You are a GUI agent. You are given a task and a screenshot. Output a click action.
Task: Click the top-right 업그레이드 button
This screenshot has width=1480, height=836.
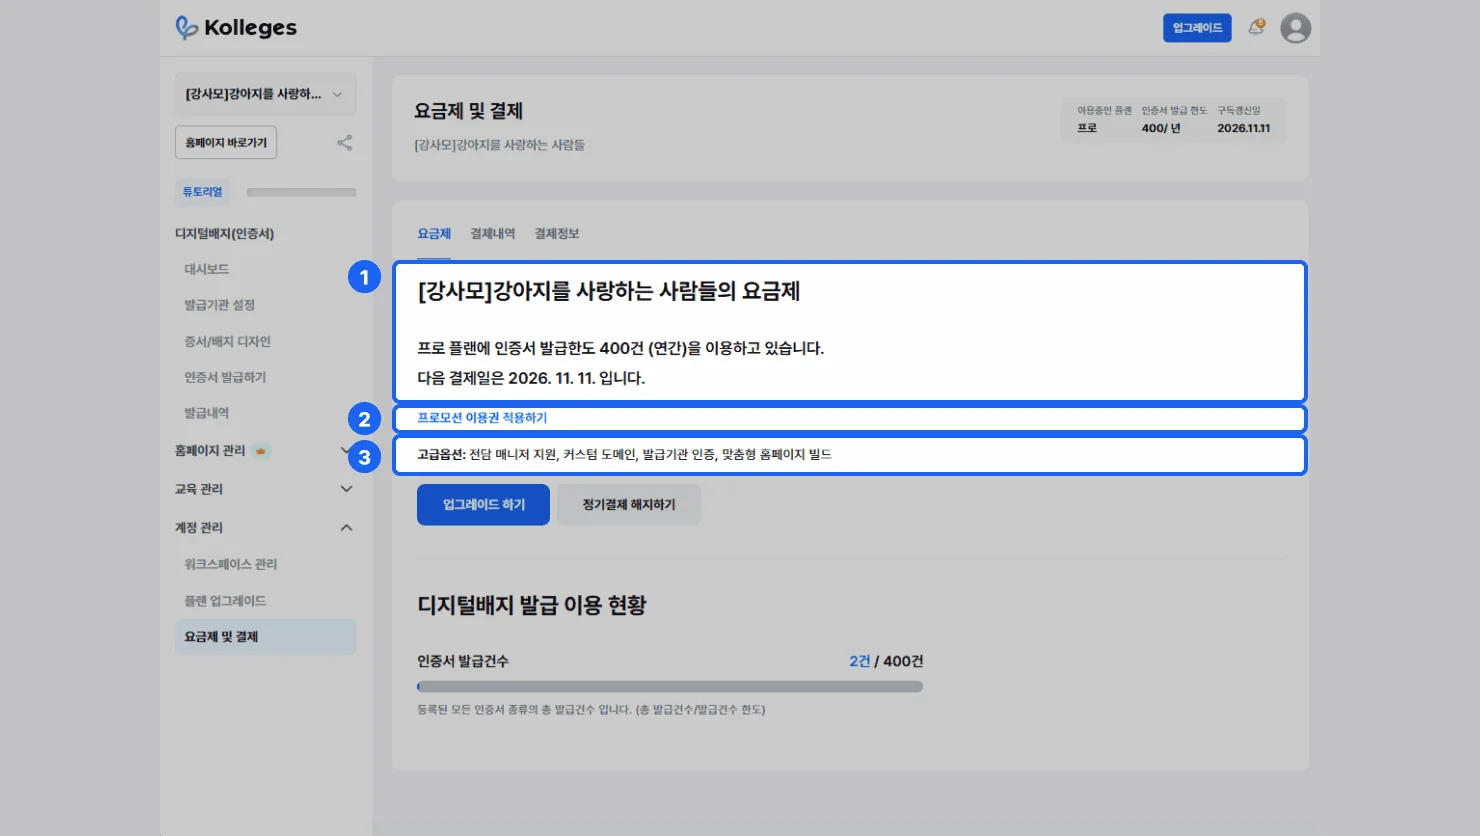click(1196, 28)
